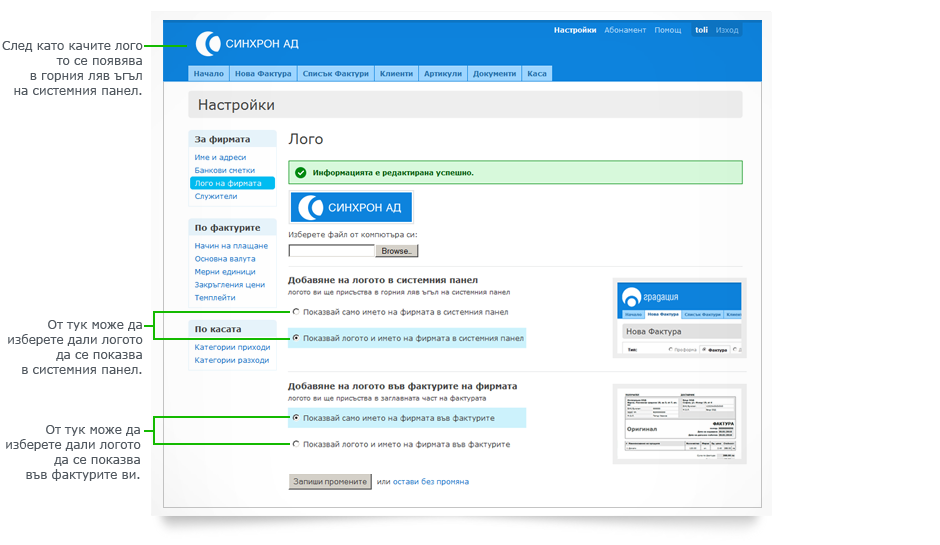Open Основна валута settings link
Image resolution: width=940 pixels, height=545 pixels.
(224, 259)
